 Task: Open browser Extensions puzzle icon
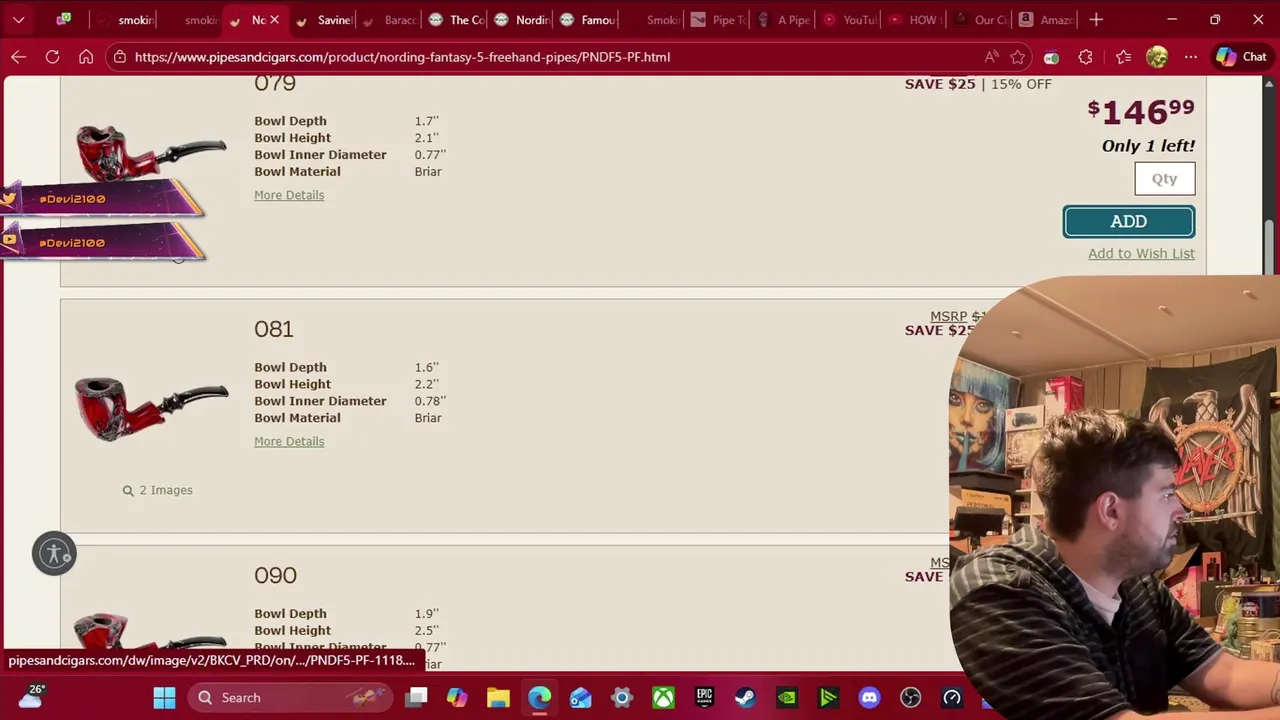(x=1085, y=57)
